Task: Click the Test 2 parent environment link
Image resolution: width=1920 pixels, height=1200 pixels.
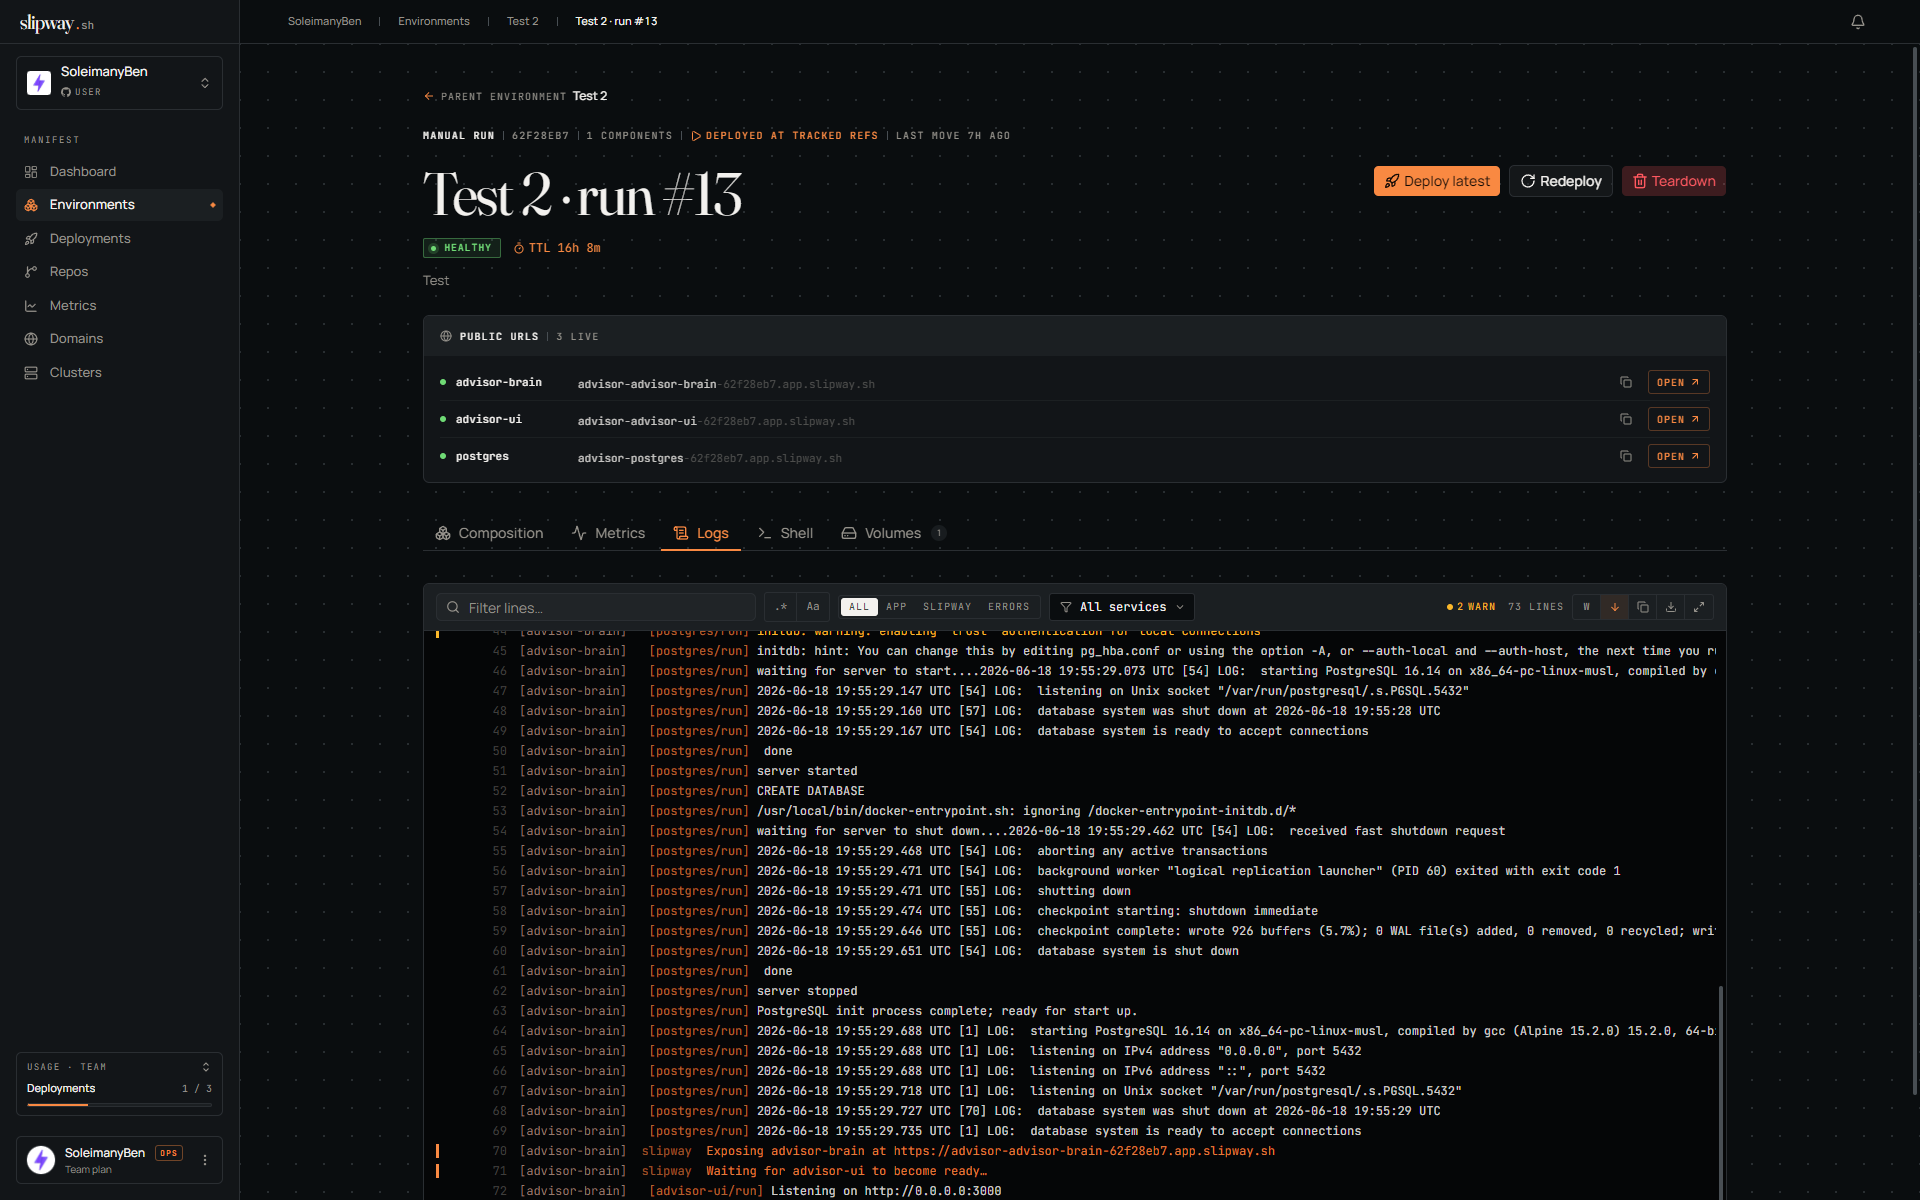Action: (x=590, y=96)
